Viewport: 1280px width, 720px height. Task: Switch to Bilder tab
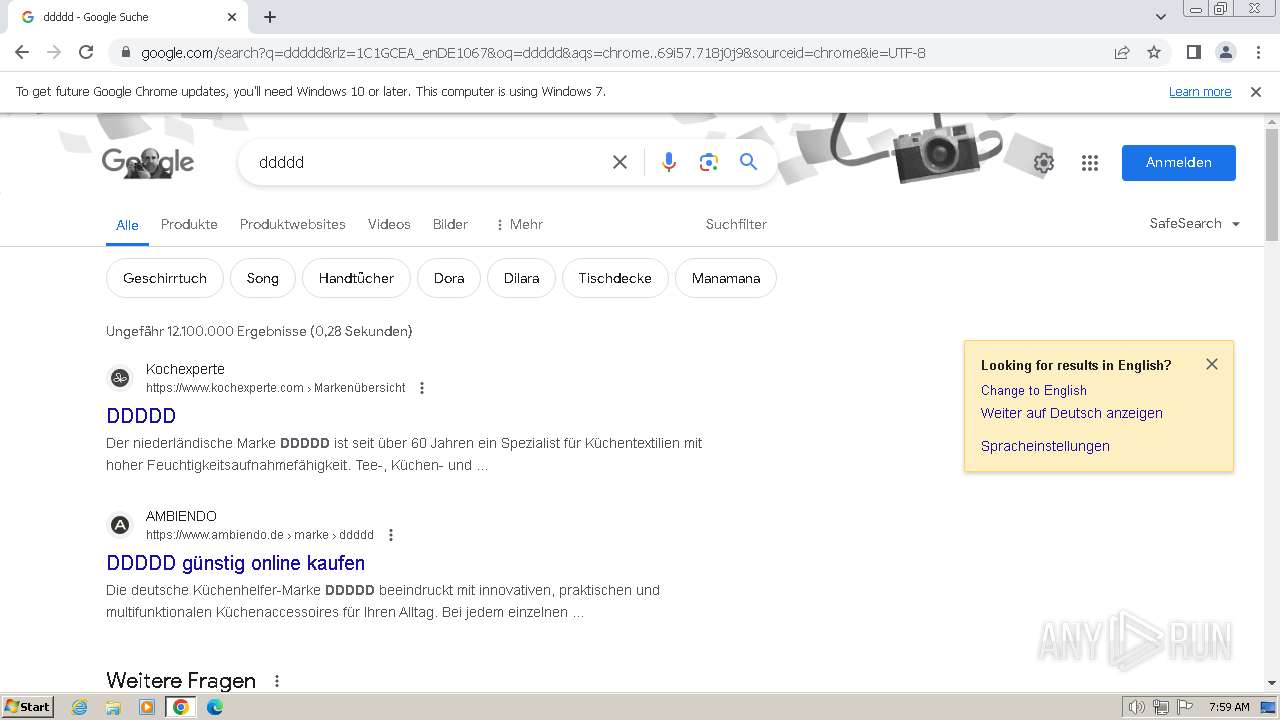[x=450, y=224]
